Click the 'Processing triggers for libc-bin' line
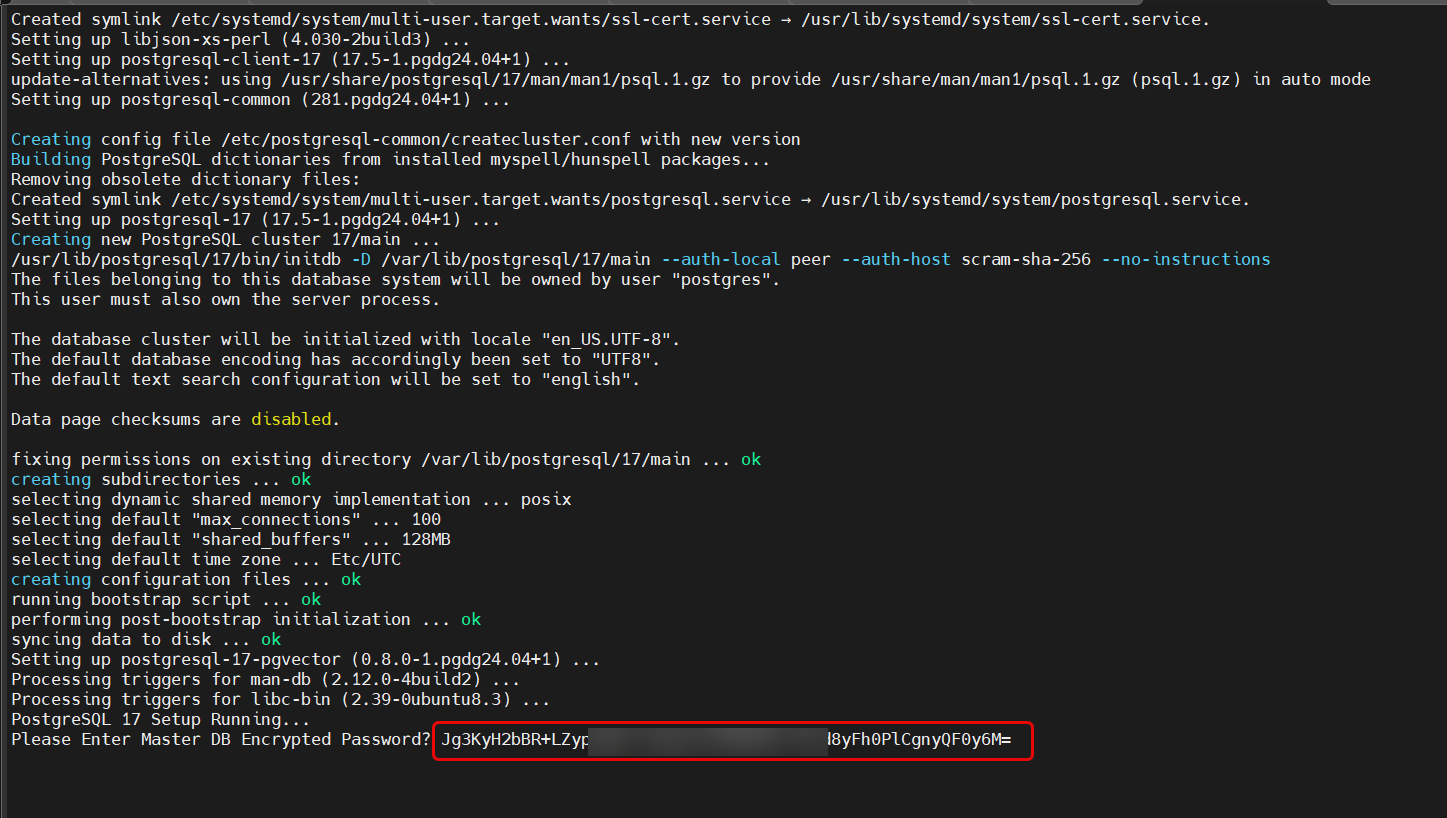The image size is (1447, 818). point(280,700)
